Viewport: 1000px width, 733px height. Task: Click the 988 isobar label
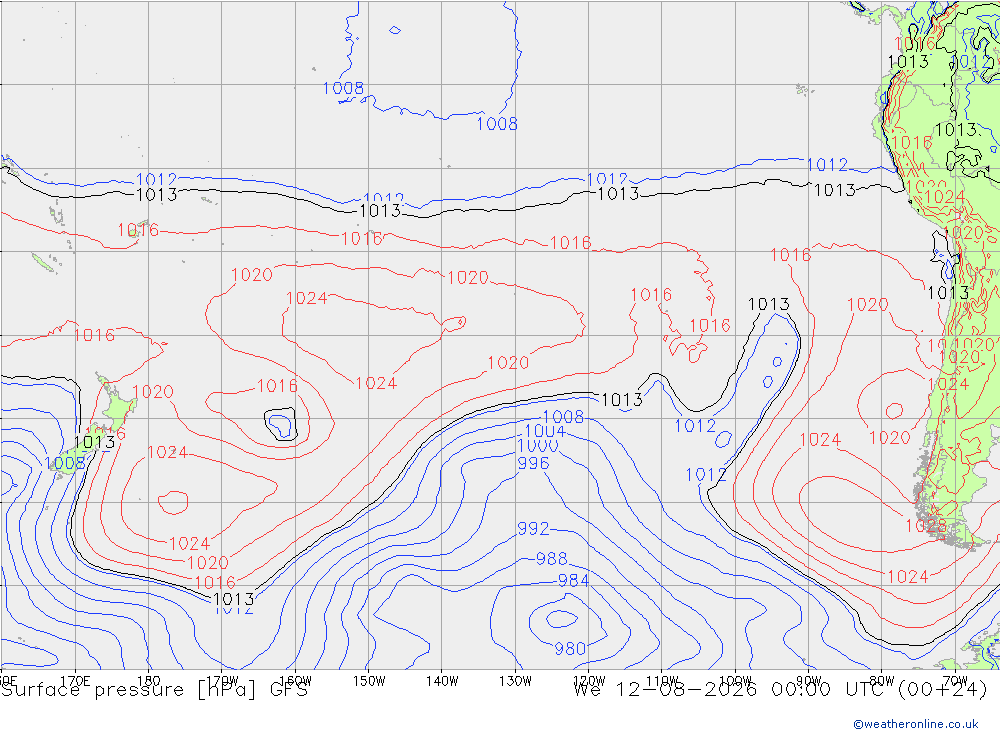click(552, 559)
